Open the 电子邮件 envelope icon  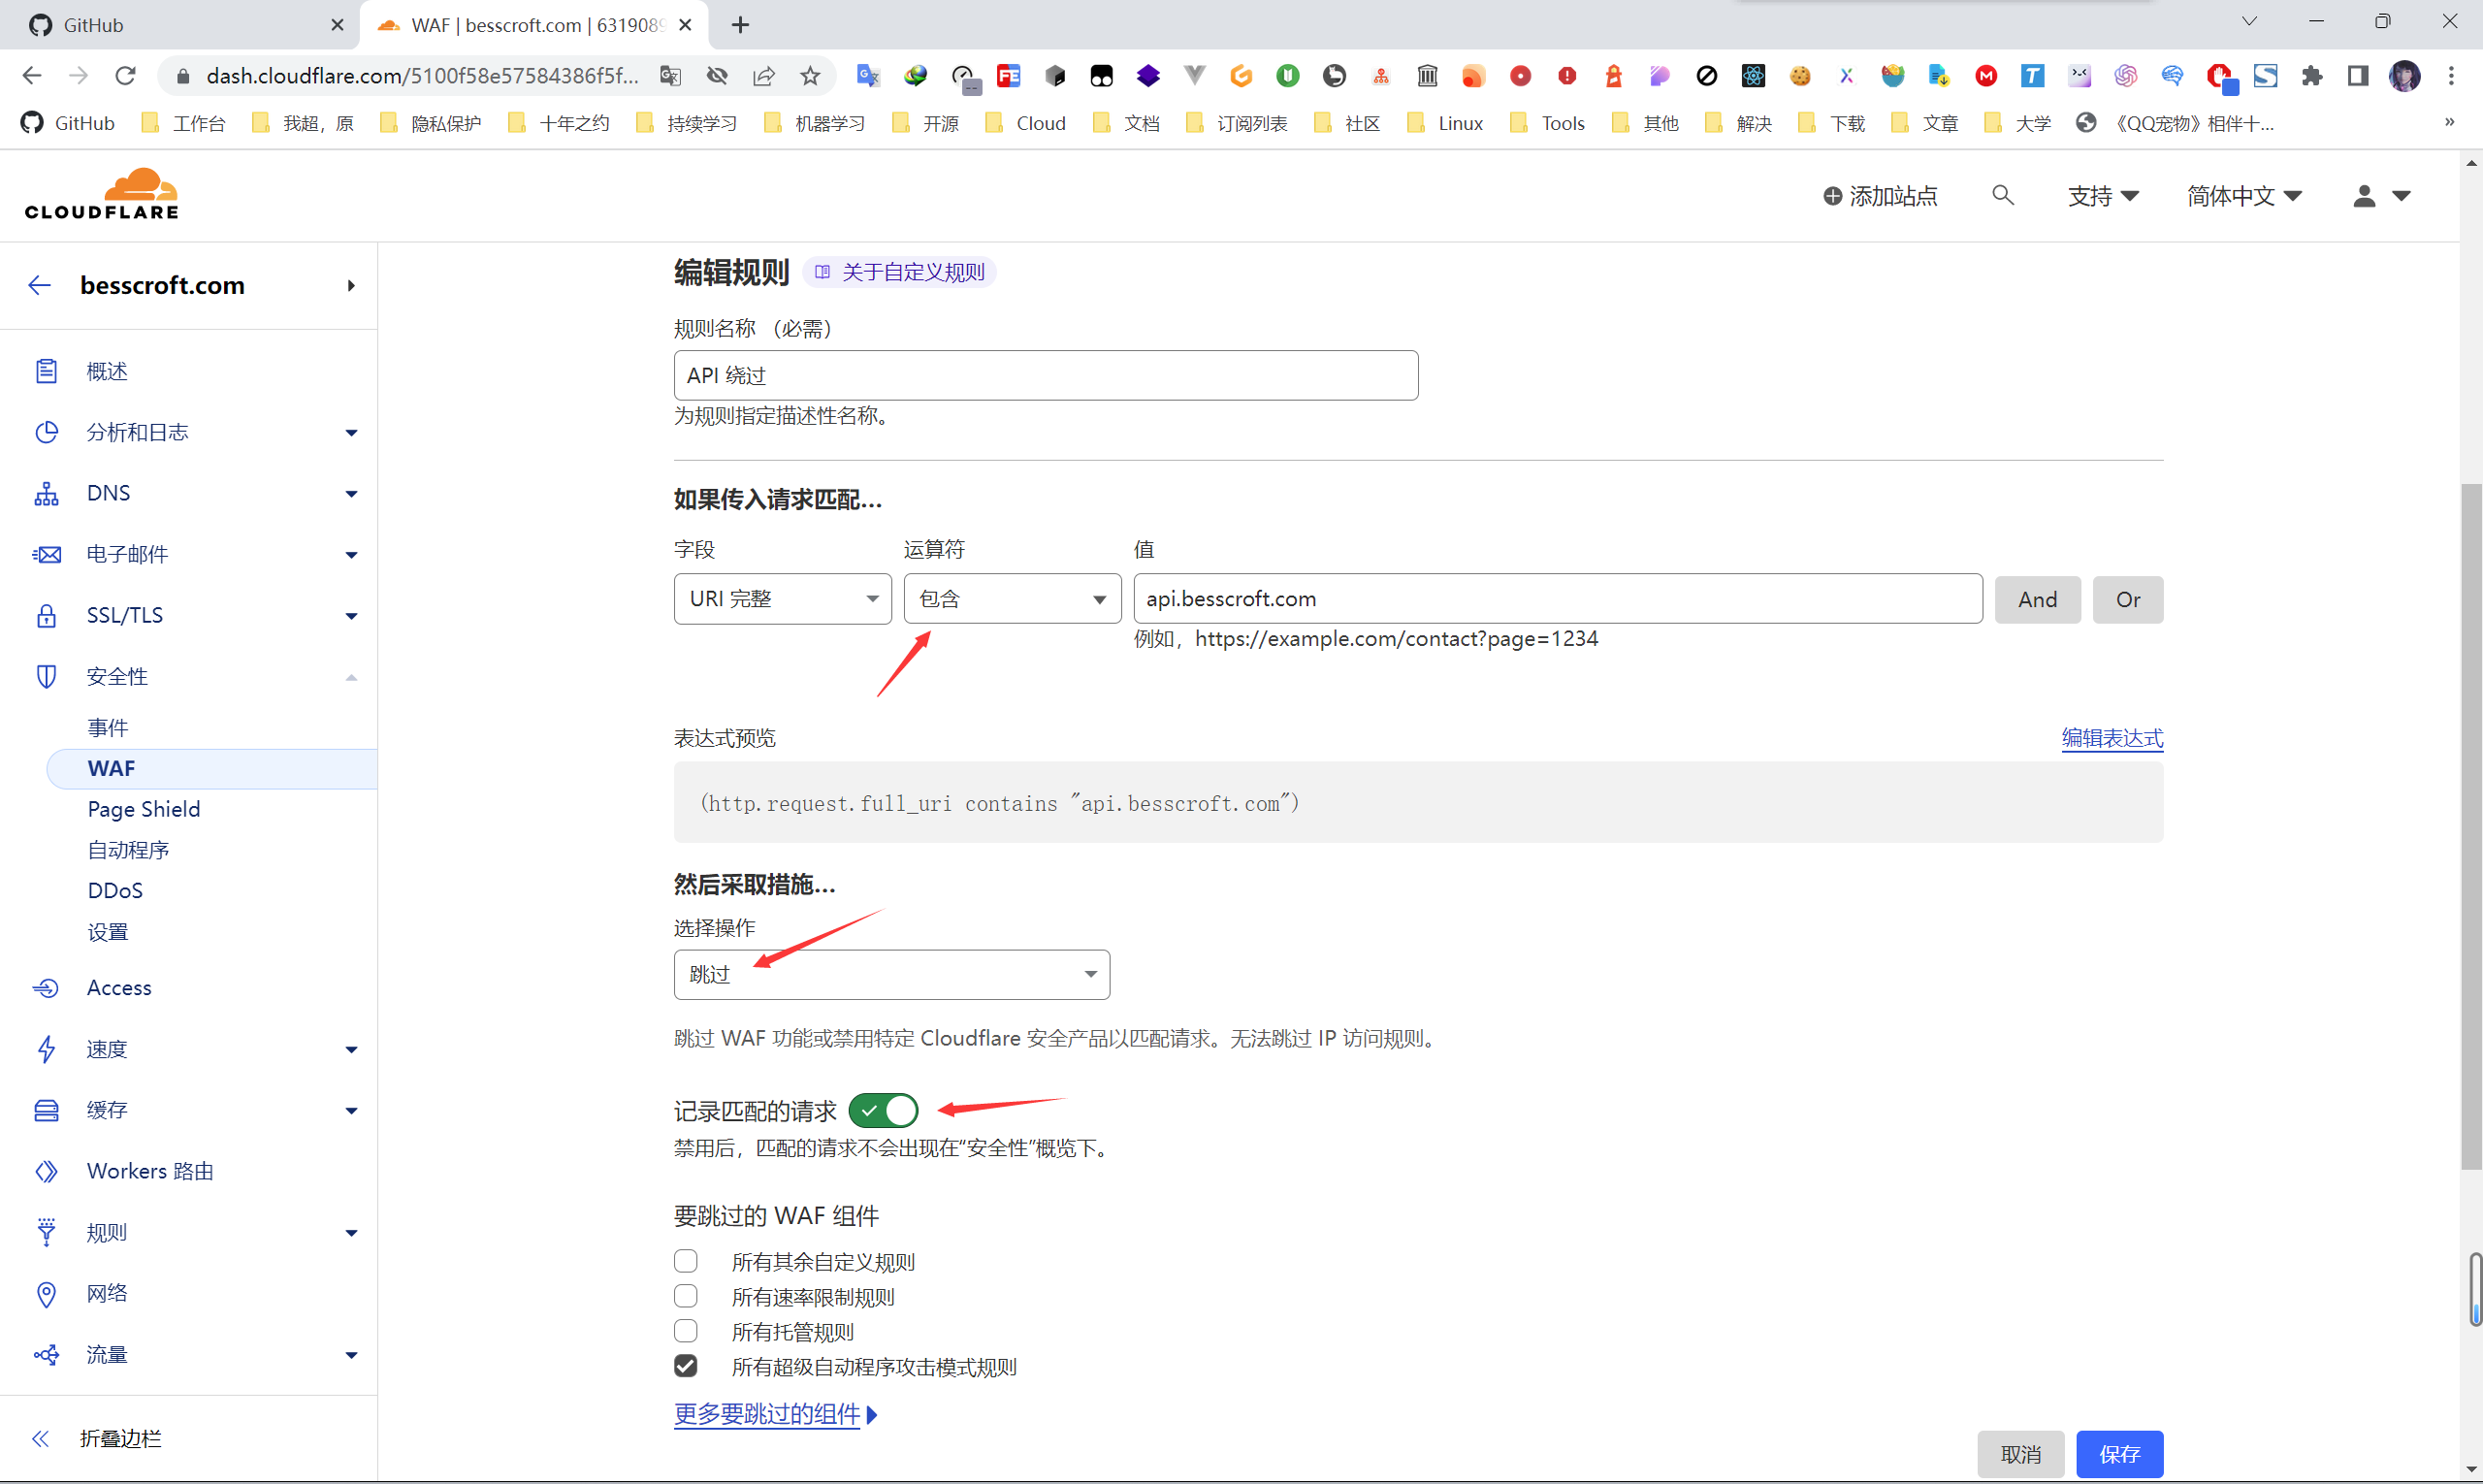[46, 554]
